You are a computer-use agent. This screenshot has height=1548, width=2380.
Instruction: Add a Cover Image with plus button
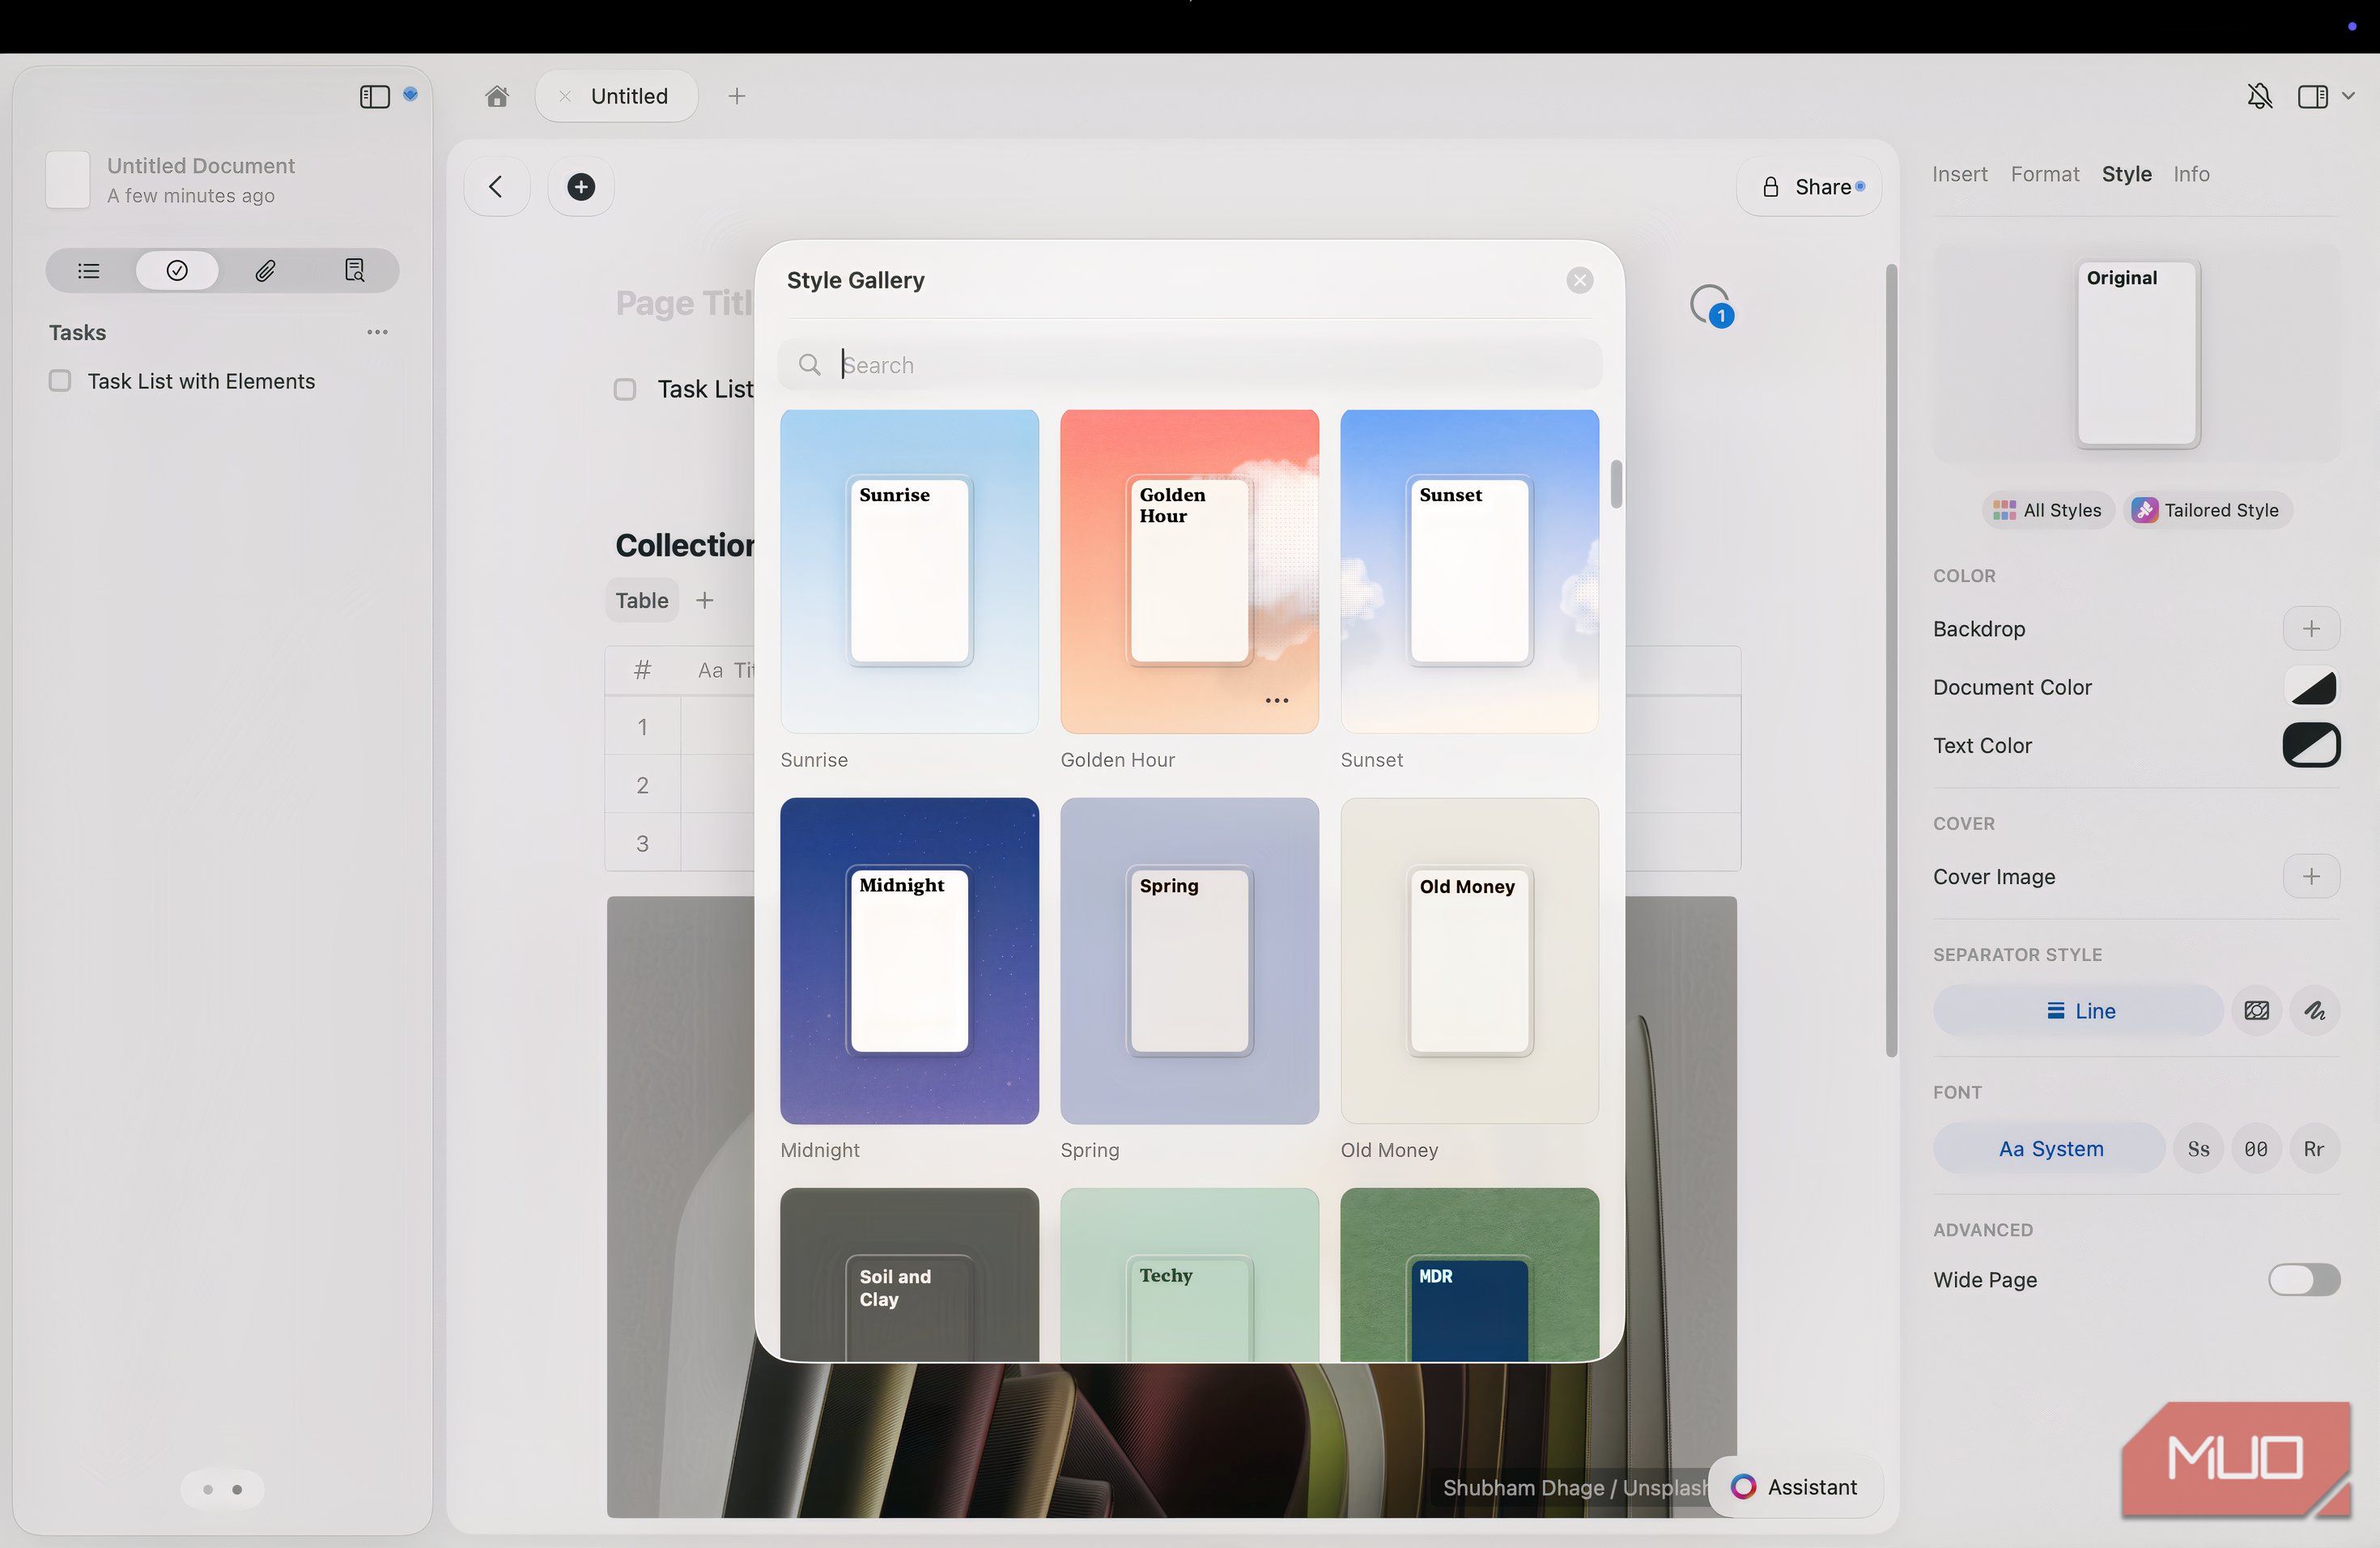(x=2310, y=877)
